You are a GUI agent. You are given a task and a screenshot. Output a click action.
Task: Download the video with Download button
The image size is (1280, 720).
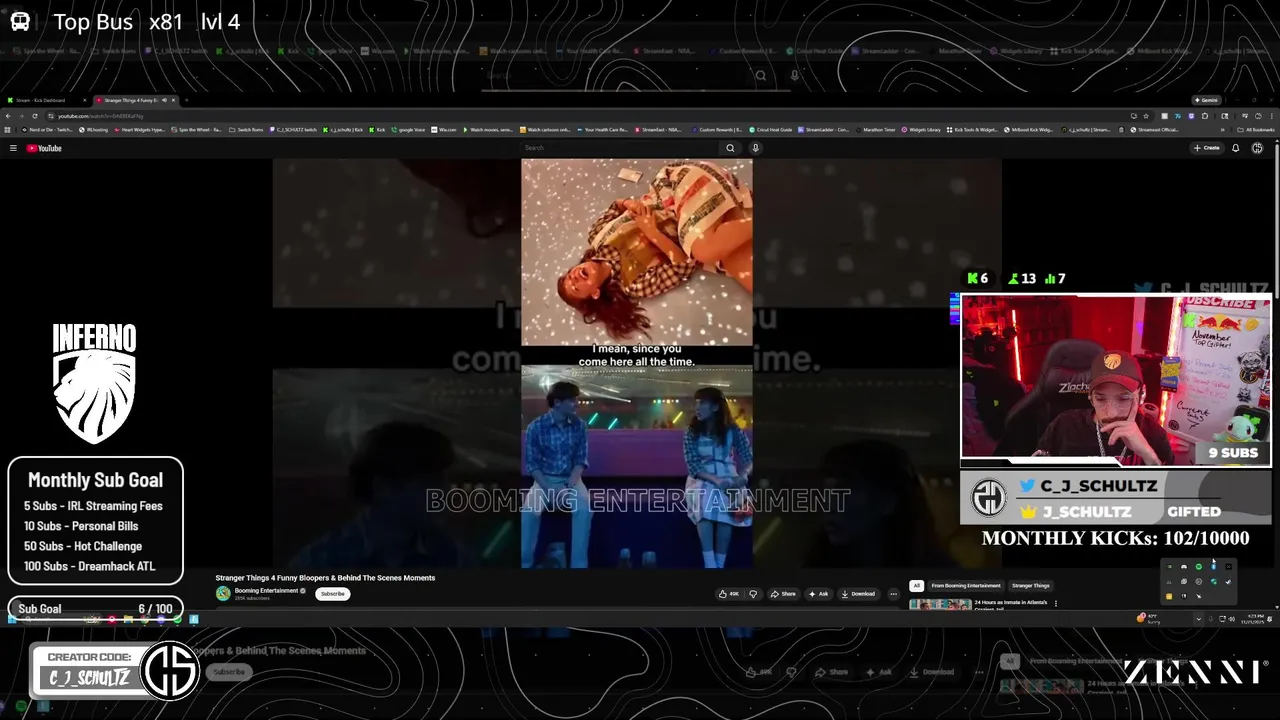(858, 593)
